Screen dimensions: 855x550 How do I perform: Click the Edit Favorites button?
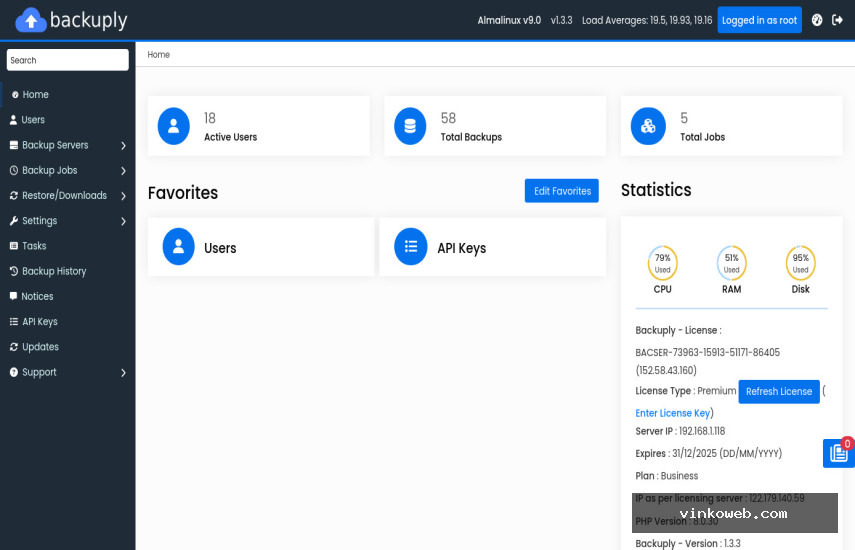click(x=562, y=191)
